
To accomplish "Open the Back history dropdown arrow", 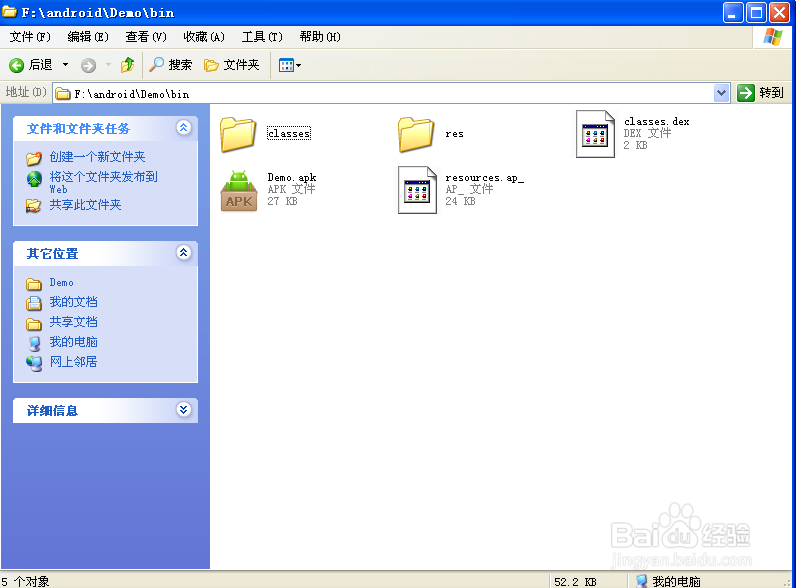I will 65,65.
